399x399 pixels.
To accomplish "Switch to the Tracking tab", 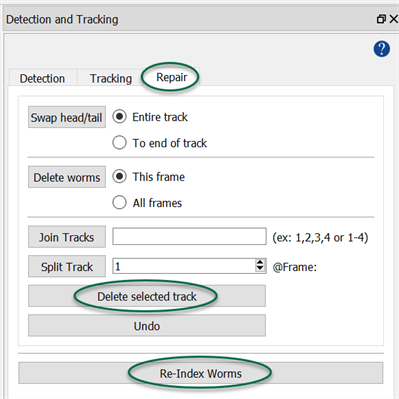I will click(x=111, y=78).
